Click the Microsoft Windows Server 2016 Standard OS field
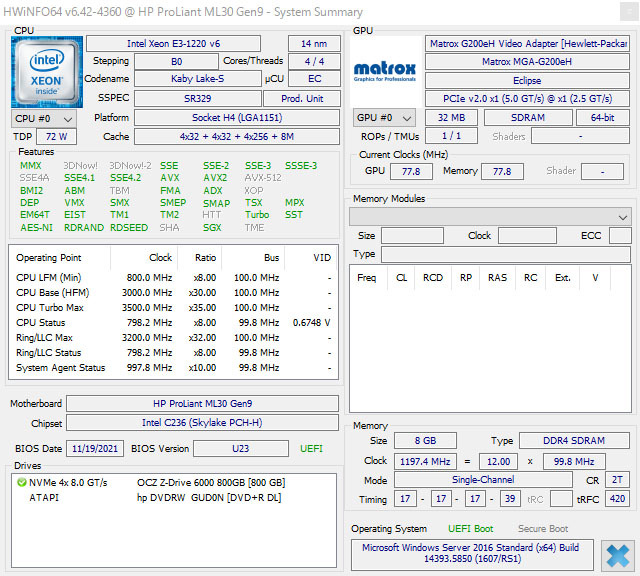640x576 pixels. pos(472,554)
